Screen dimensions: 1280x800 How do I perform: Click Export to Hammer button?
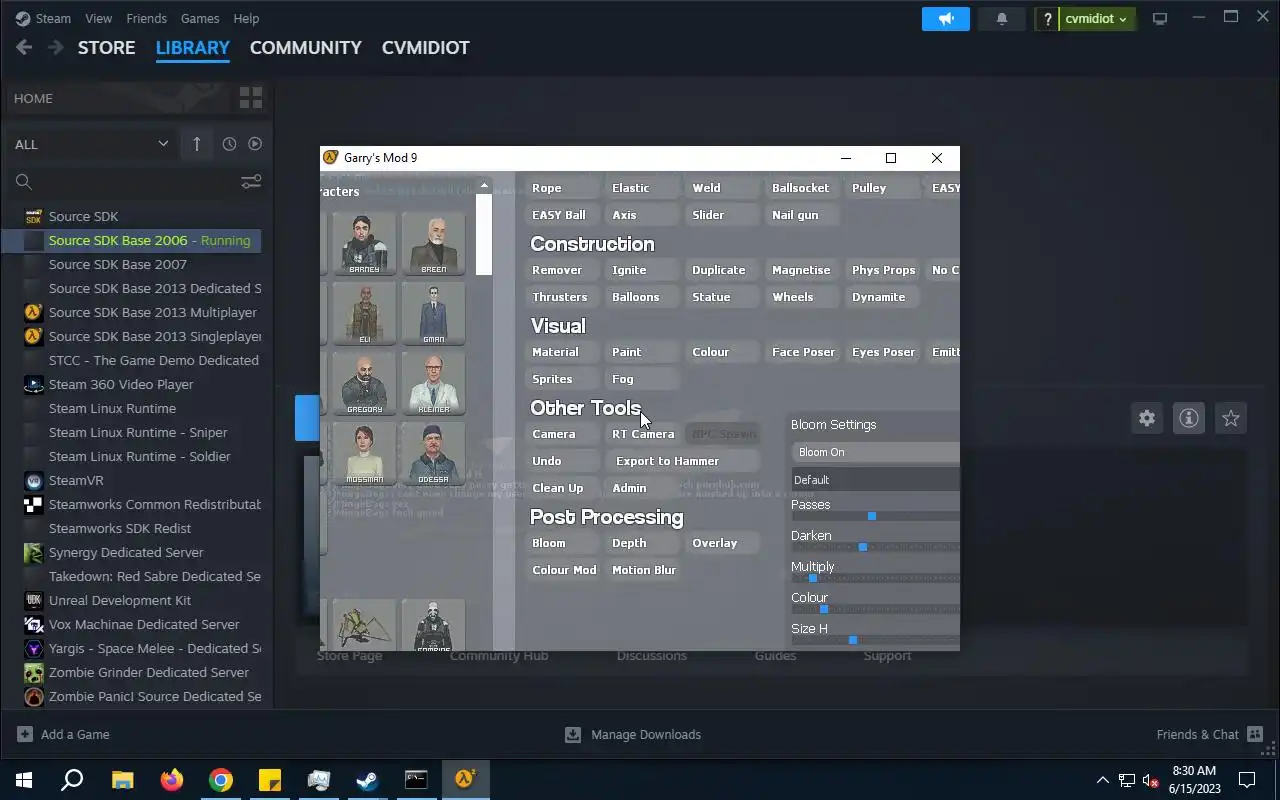click(682, 461)
